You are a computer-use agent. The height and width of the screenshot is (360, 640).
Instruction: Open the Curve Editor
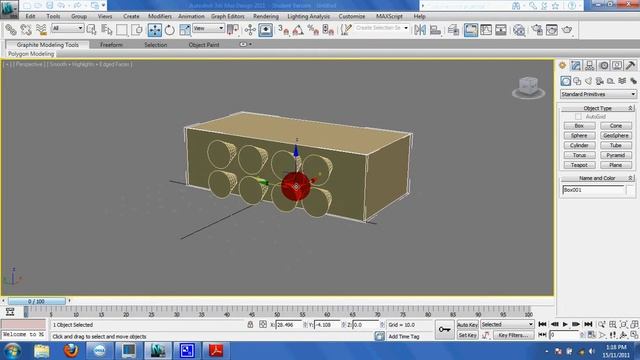486,29
